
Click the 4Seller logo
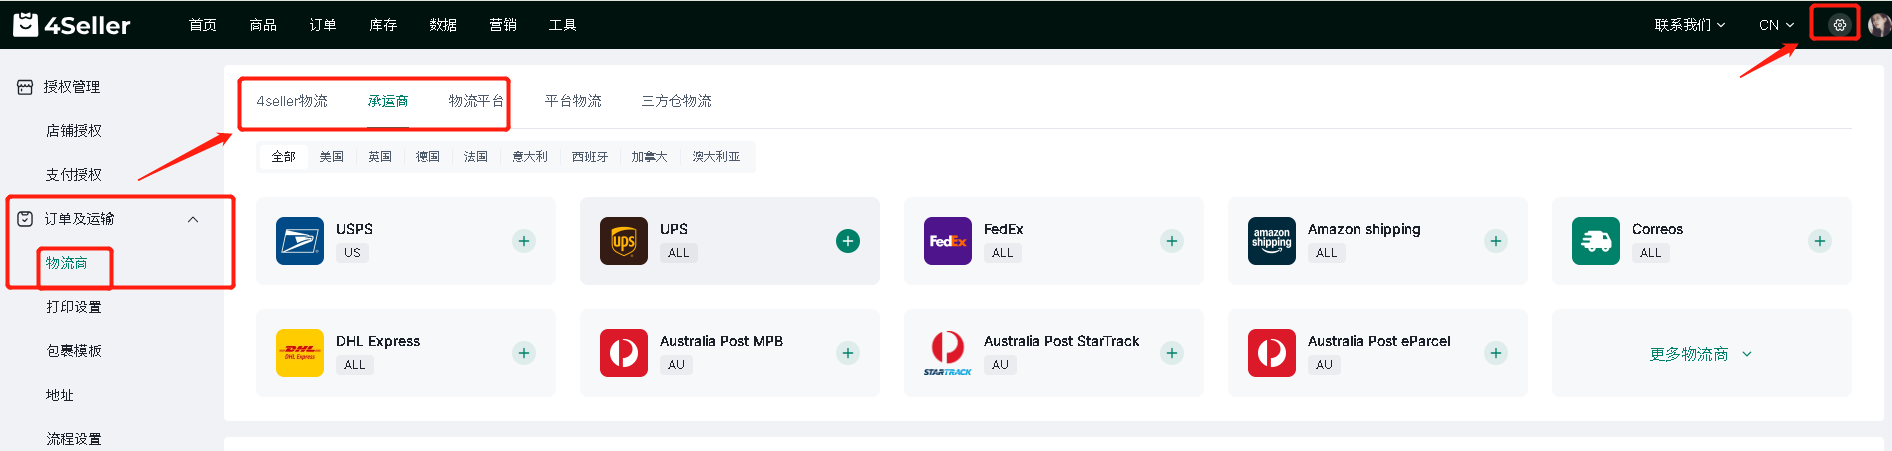[72, 25]
